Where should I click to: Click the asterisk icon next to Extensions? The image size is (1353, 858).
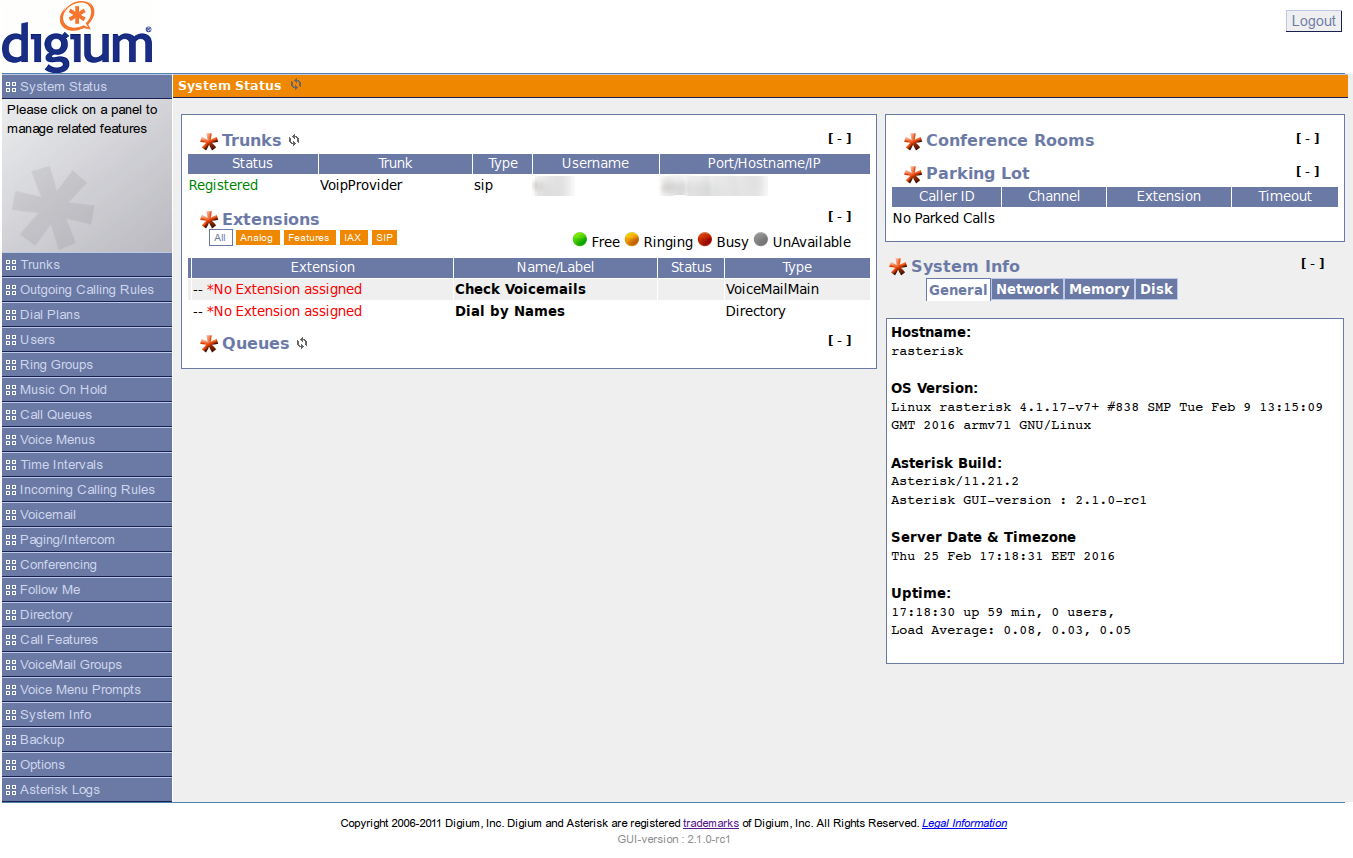point(209,220)
